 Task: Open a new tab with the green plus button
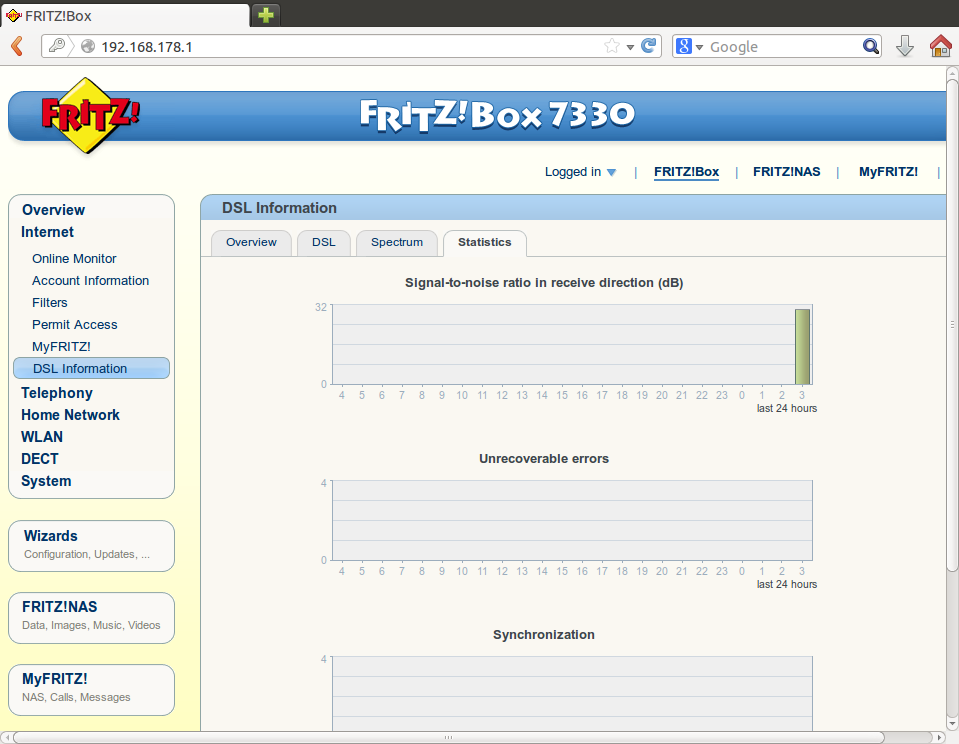pyautogui.click(x=266, y=14)
